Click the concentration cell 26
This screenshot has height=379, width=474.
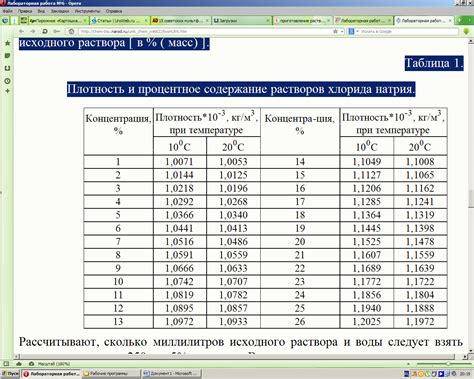tap(300, 322)
